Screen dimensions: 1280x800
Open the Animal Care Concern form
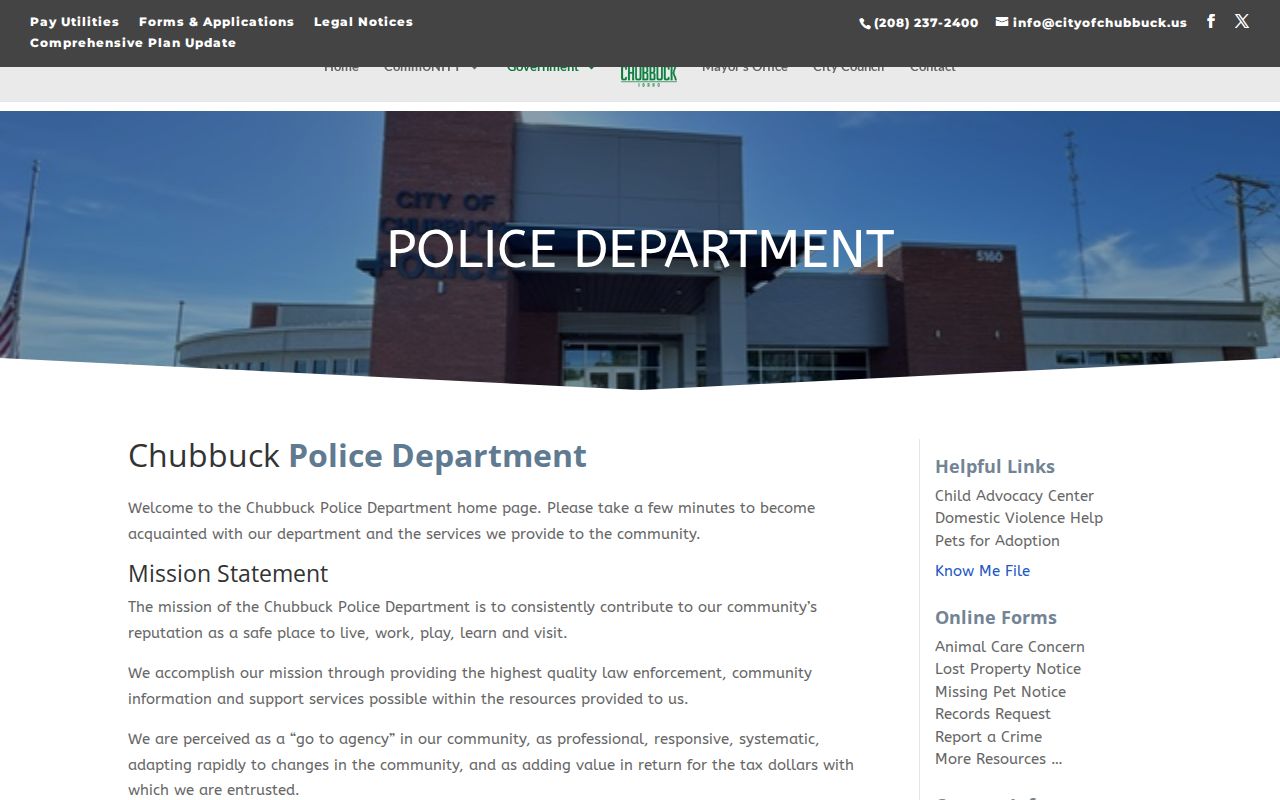click(x=1010, y=647)
